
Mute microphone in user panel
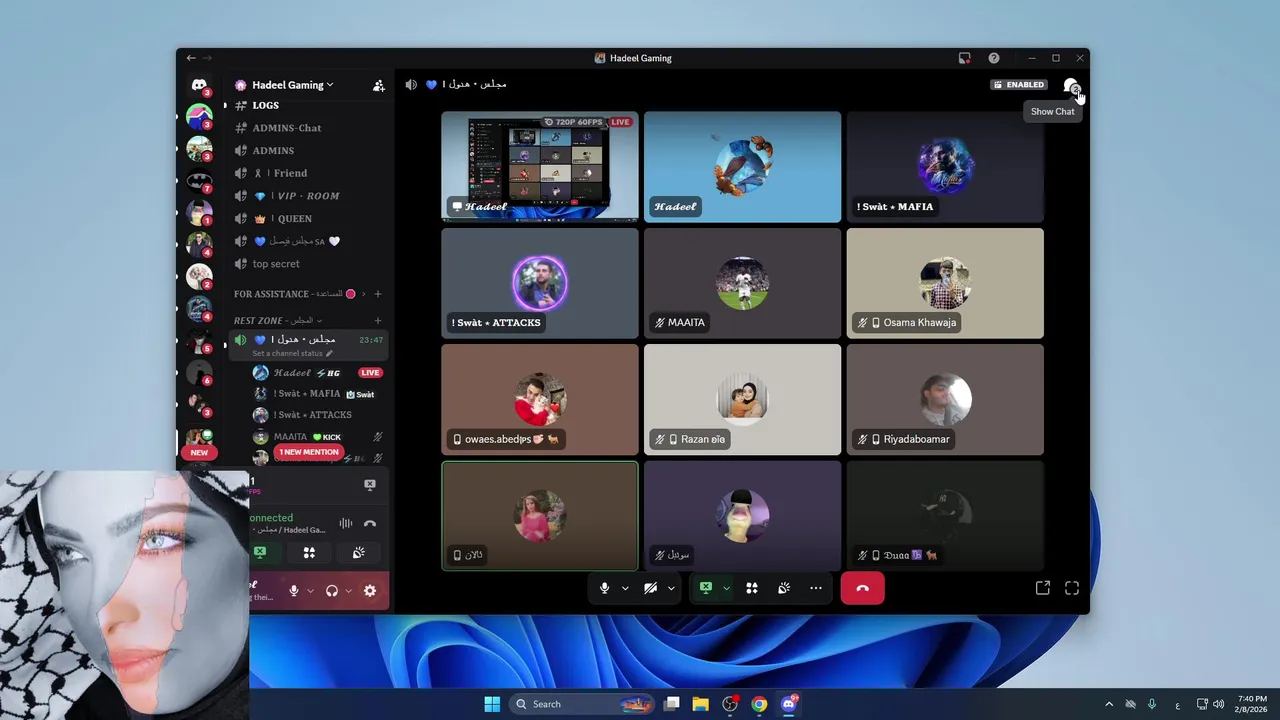point(293,591)
